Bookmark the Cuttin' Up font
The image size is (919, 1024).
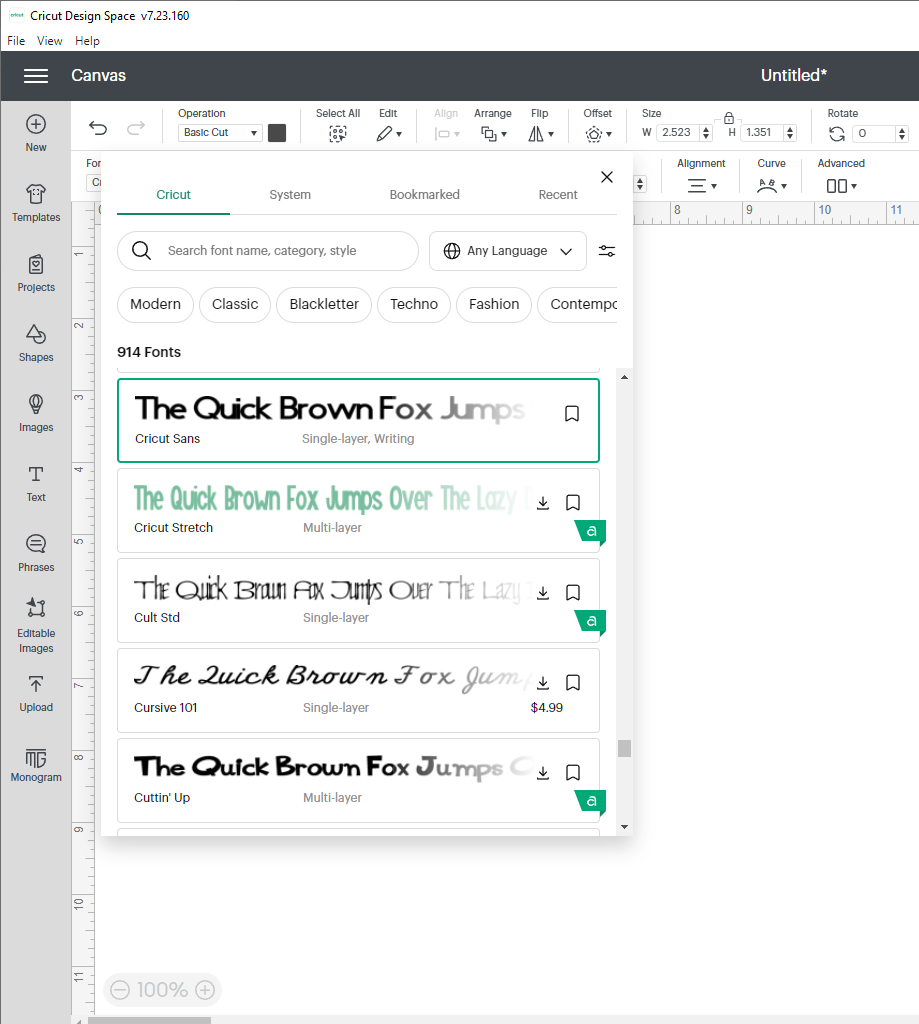573,773
